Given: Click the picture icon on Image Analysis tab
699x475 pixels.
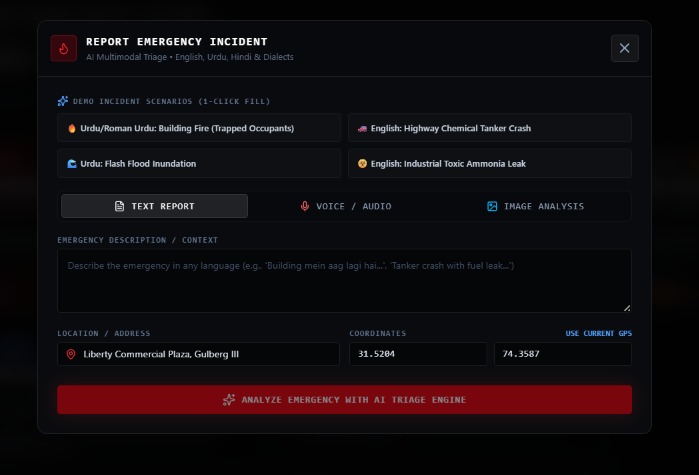Looking at the screenshot, I should click(x=492, y=206).
